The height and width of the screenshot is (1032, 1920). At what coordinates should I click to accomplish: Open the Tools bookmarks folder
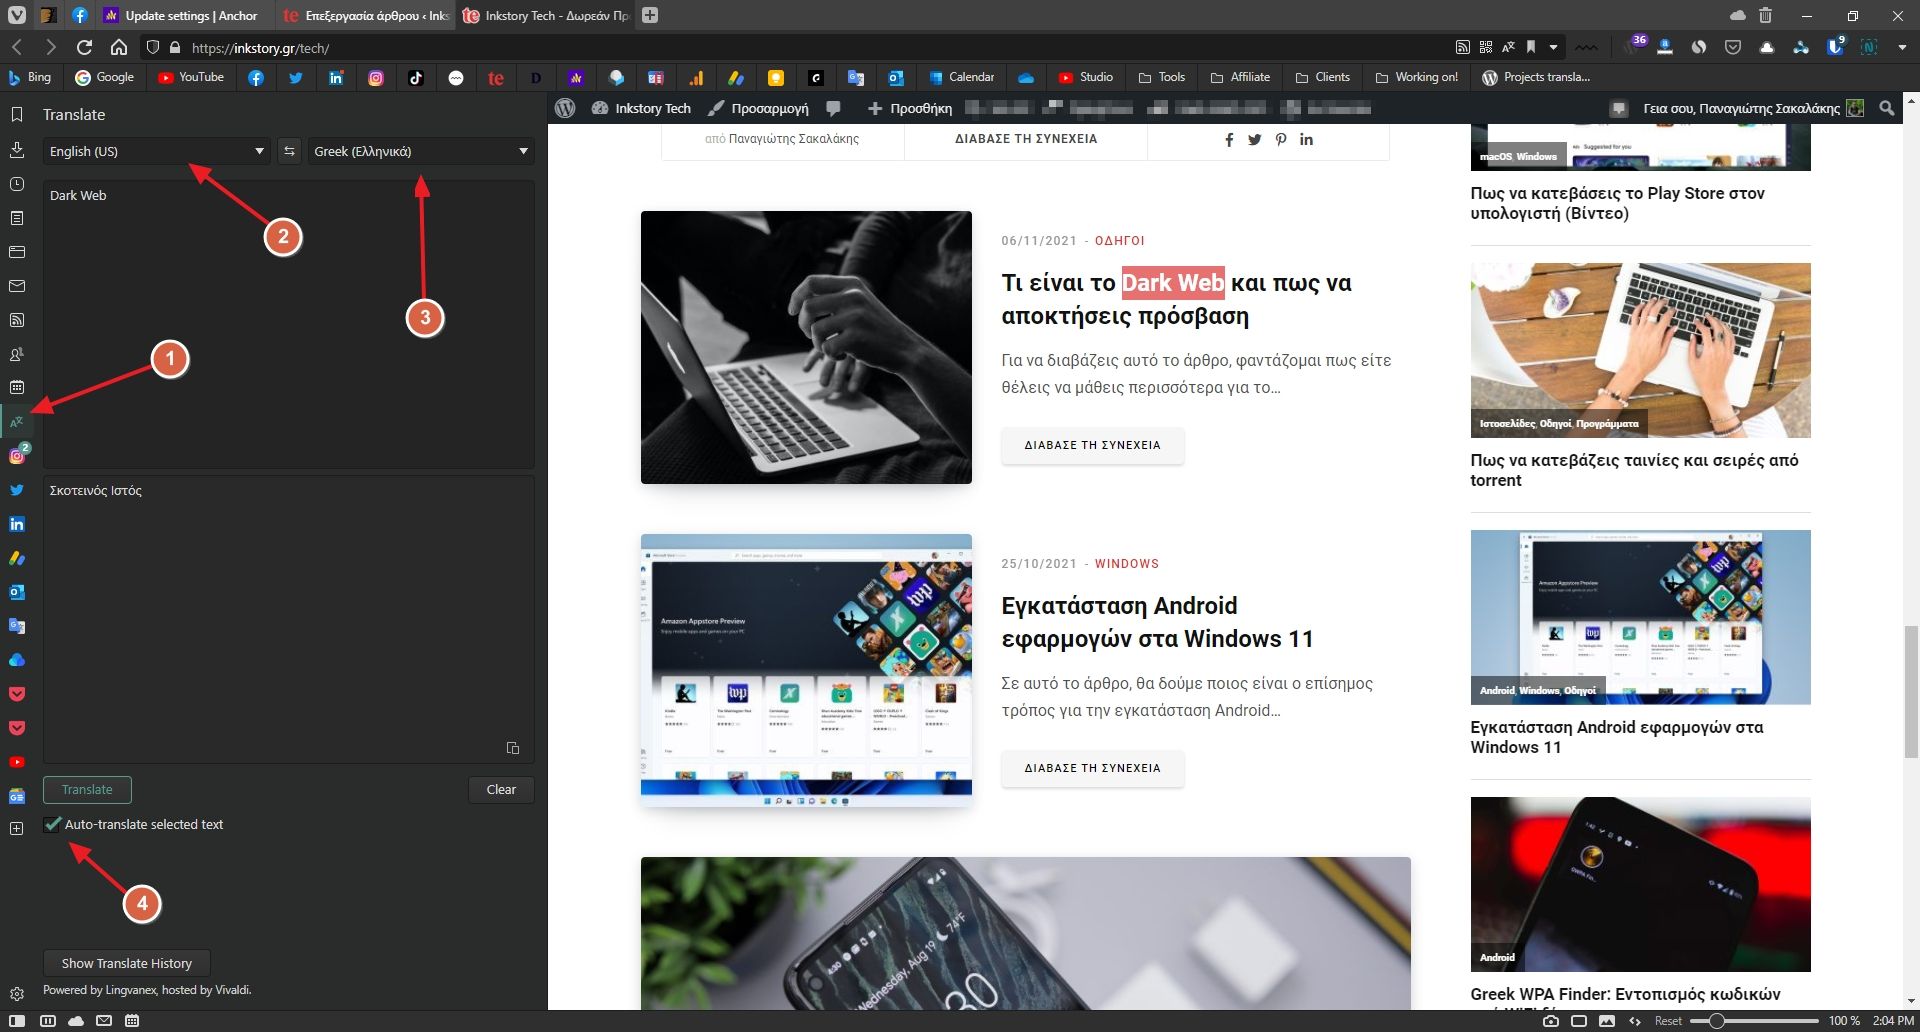coord(1161,77)
